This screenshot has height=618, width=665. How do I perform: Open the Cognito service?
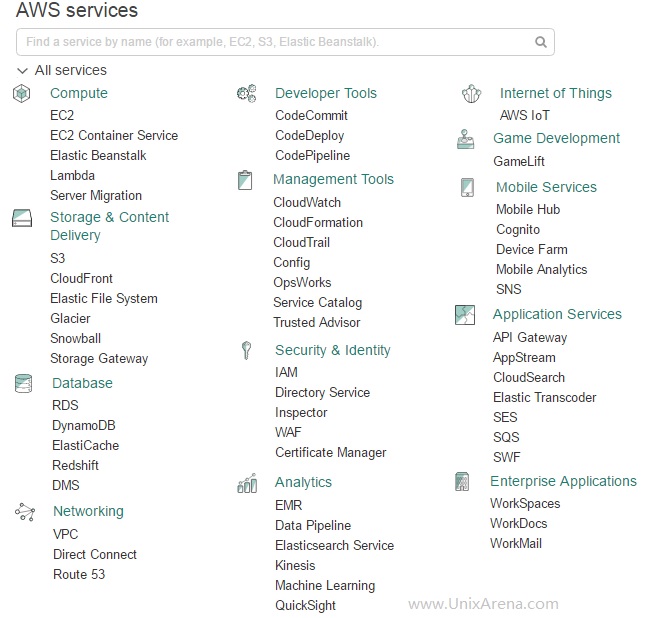click(x=518, y=229)
